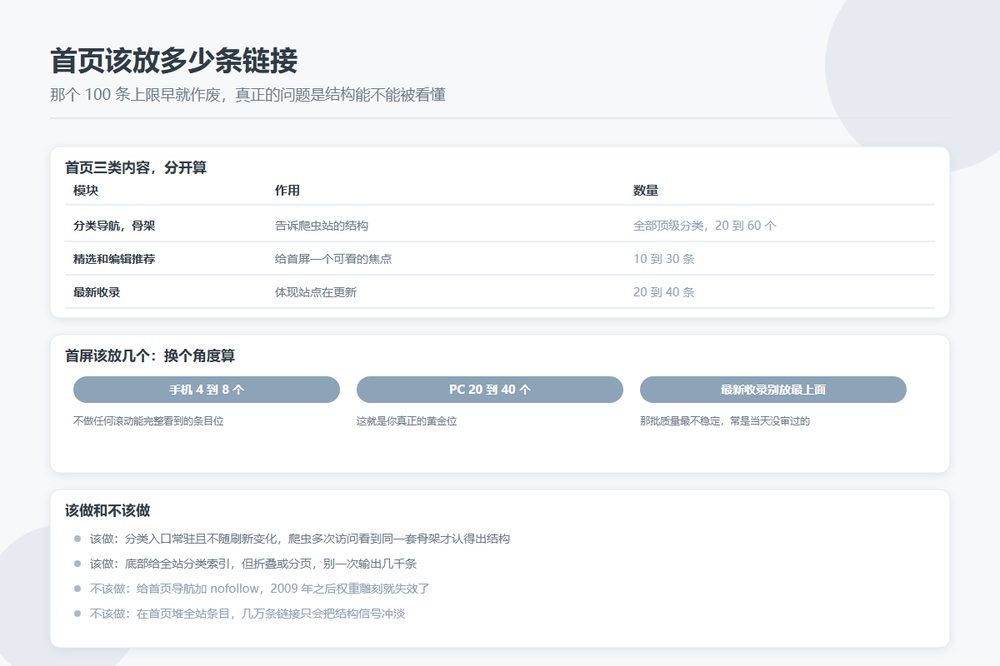Click heading 首屏该放几个：换个角度算
The width and height of the screenshot is (1000, 666).
pyautogui.click(x=150, y=356)
